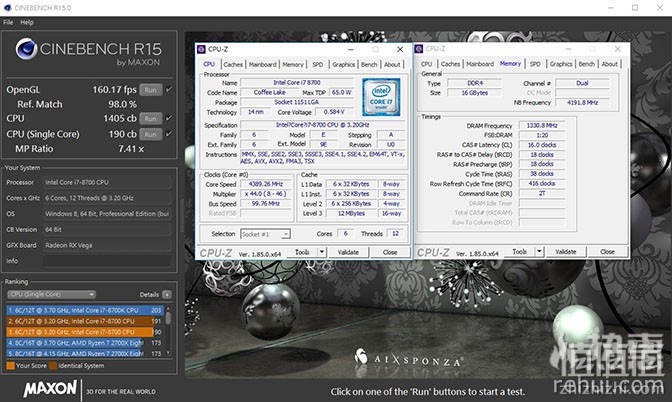Click the Multiplier value x 44.0
This screenshot has height=402, width=672.
(265, 194)
